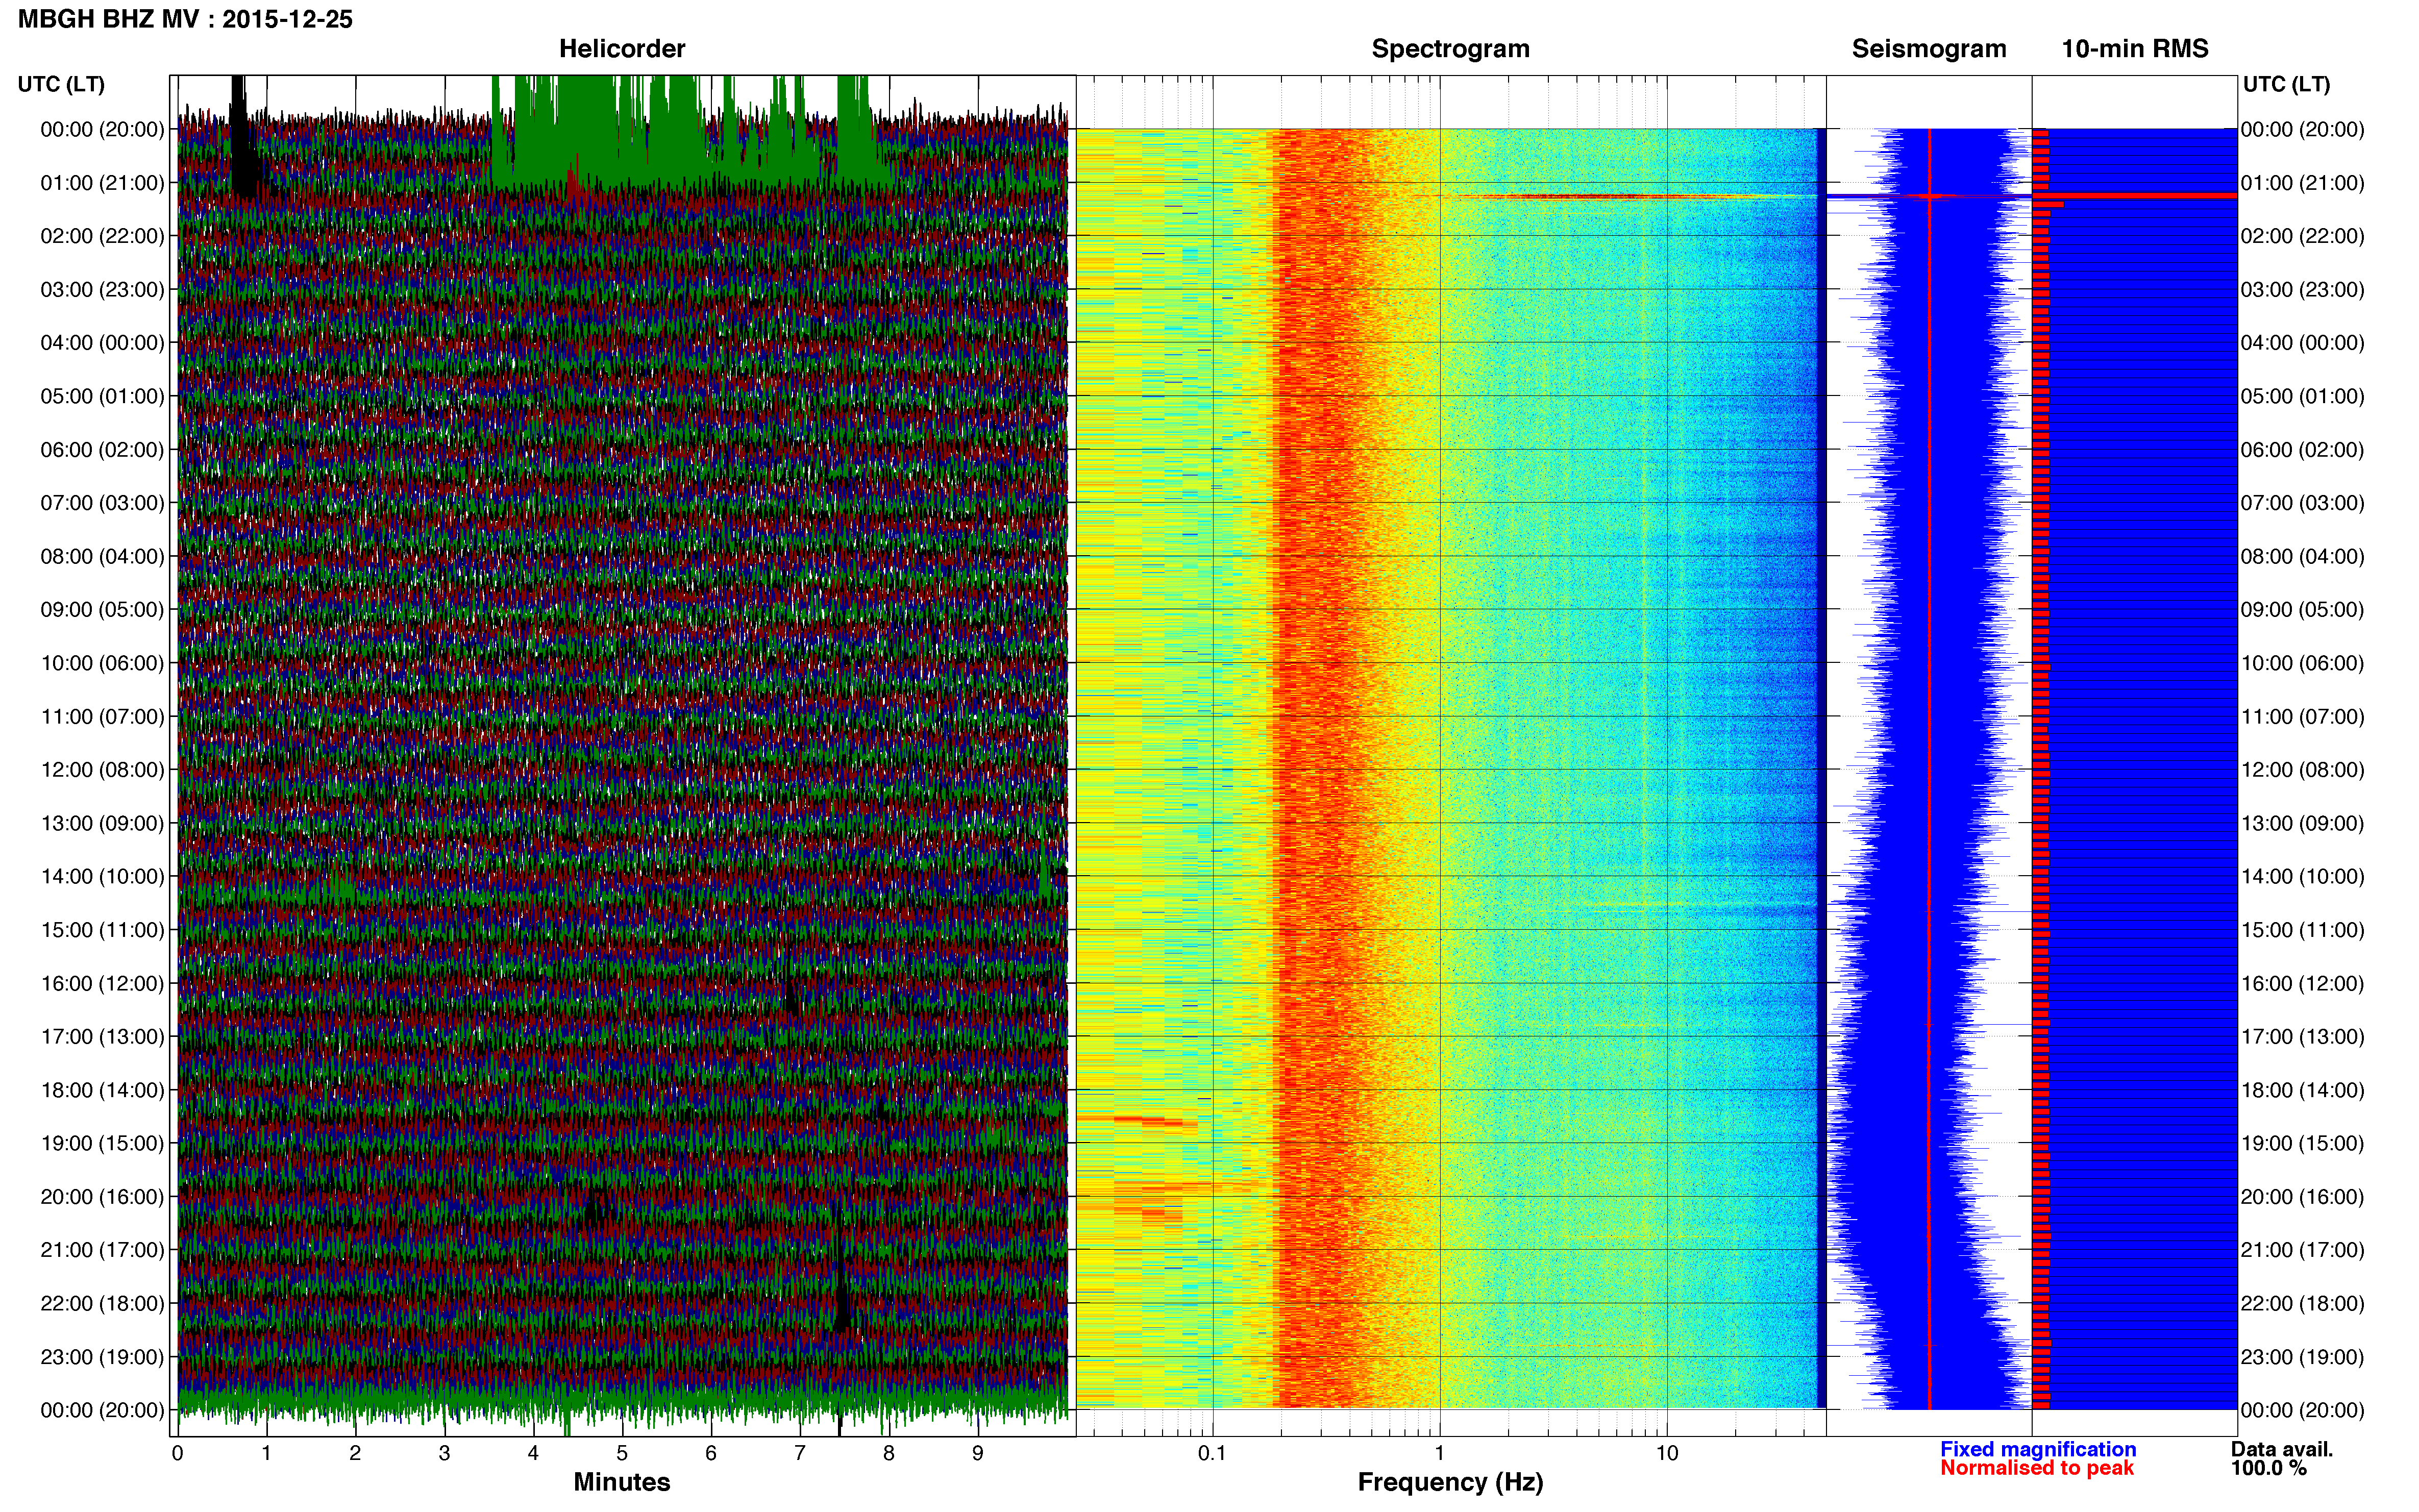
Task: Click the left '16:00 (12:00)' time label
Action: 102,983
